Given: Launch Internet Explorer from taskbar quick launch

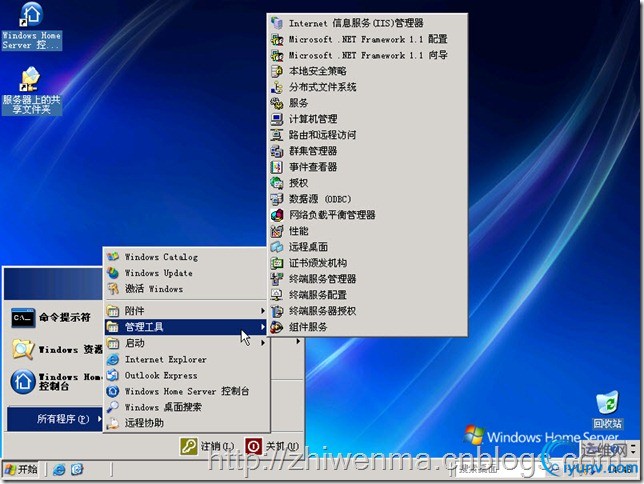Looking at the screenshot, I should pos(59,469).
